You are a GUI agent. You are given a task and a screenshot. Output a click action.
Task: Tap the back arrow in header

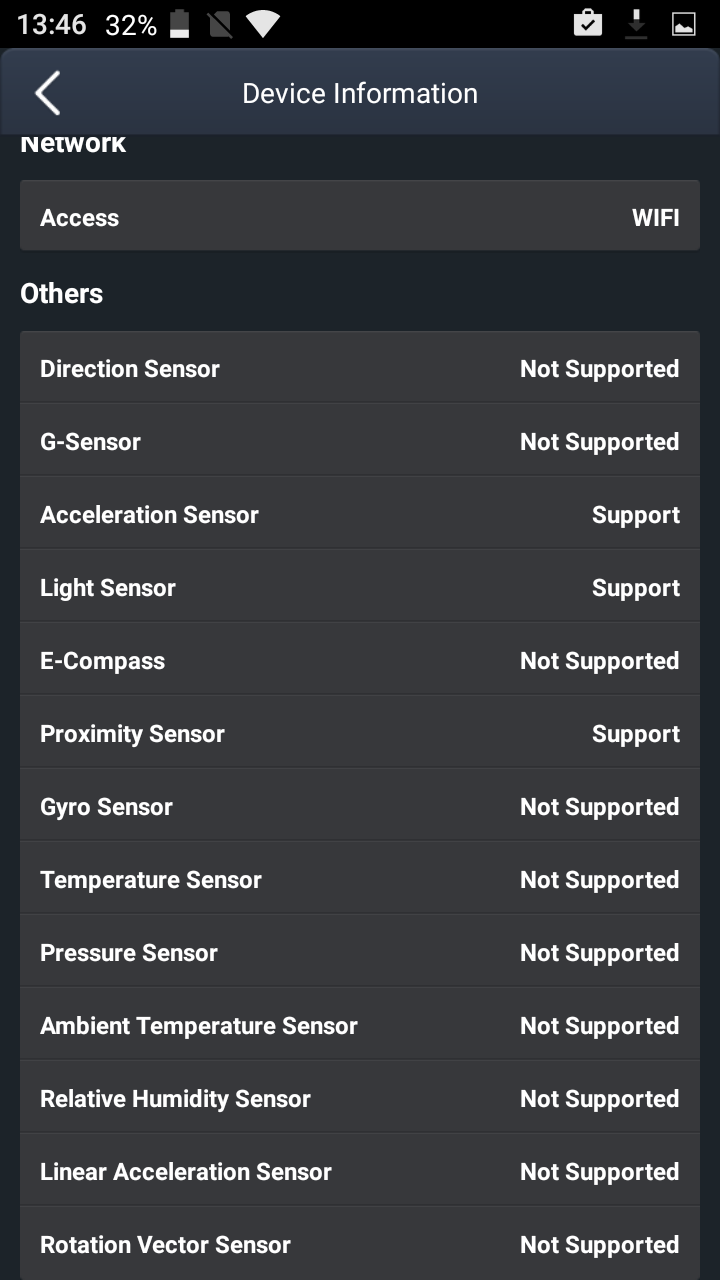[47, 93]
